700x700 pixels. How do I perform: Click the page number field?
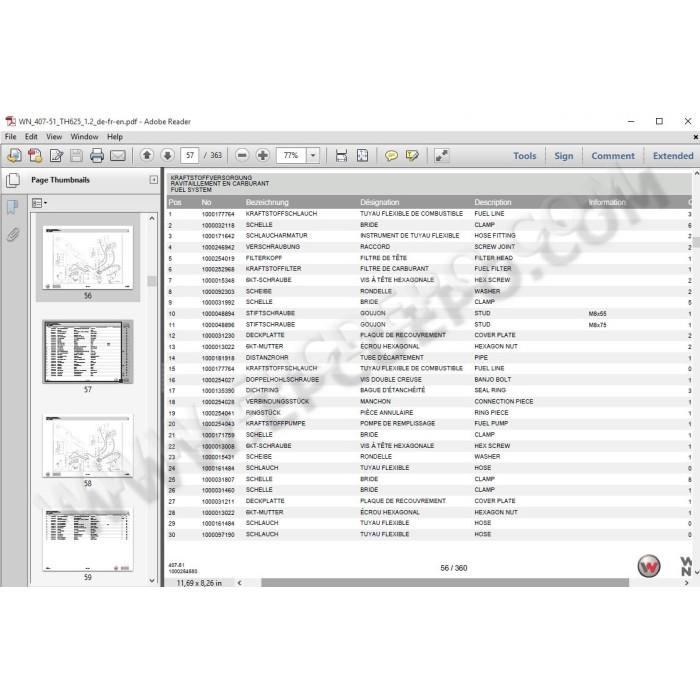tap(190, 155)
